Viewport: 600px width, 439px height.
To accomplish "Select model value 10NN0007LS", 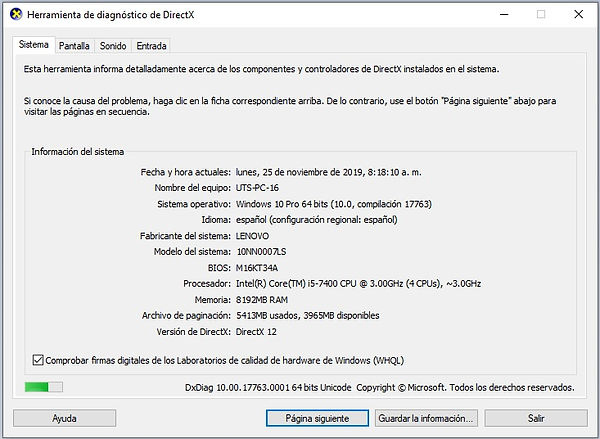I will coord(262,252).
